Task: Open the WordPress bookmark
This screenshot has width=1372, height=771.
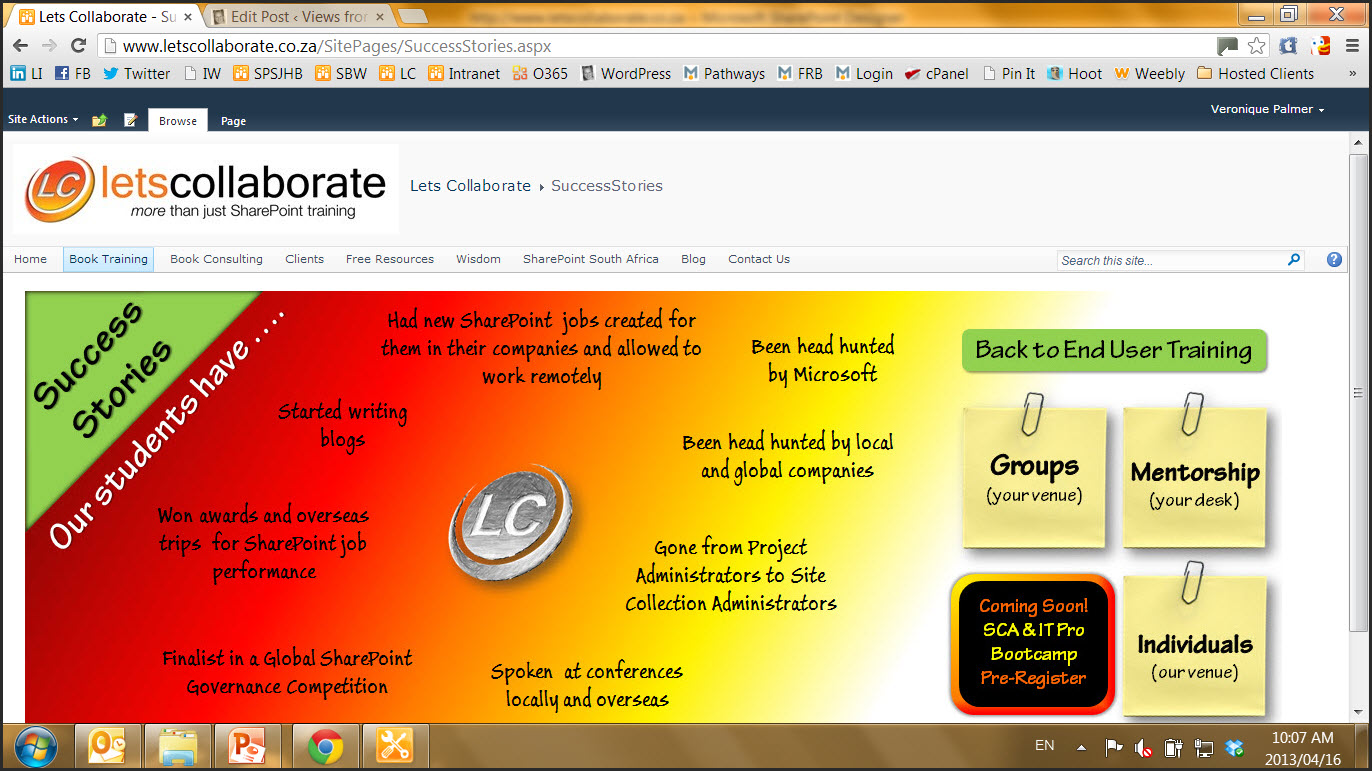Action: point(626,73)
